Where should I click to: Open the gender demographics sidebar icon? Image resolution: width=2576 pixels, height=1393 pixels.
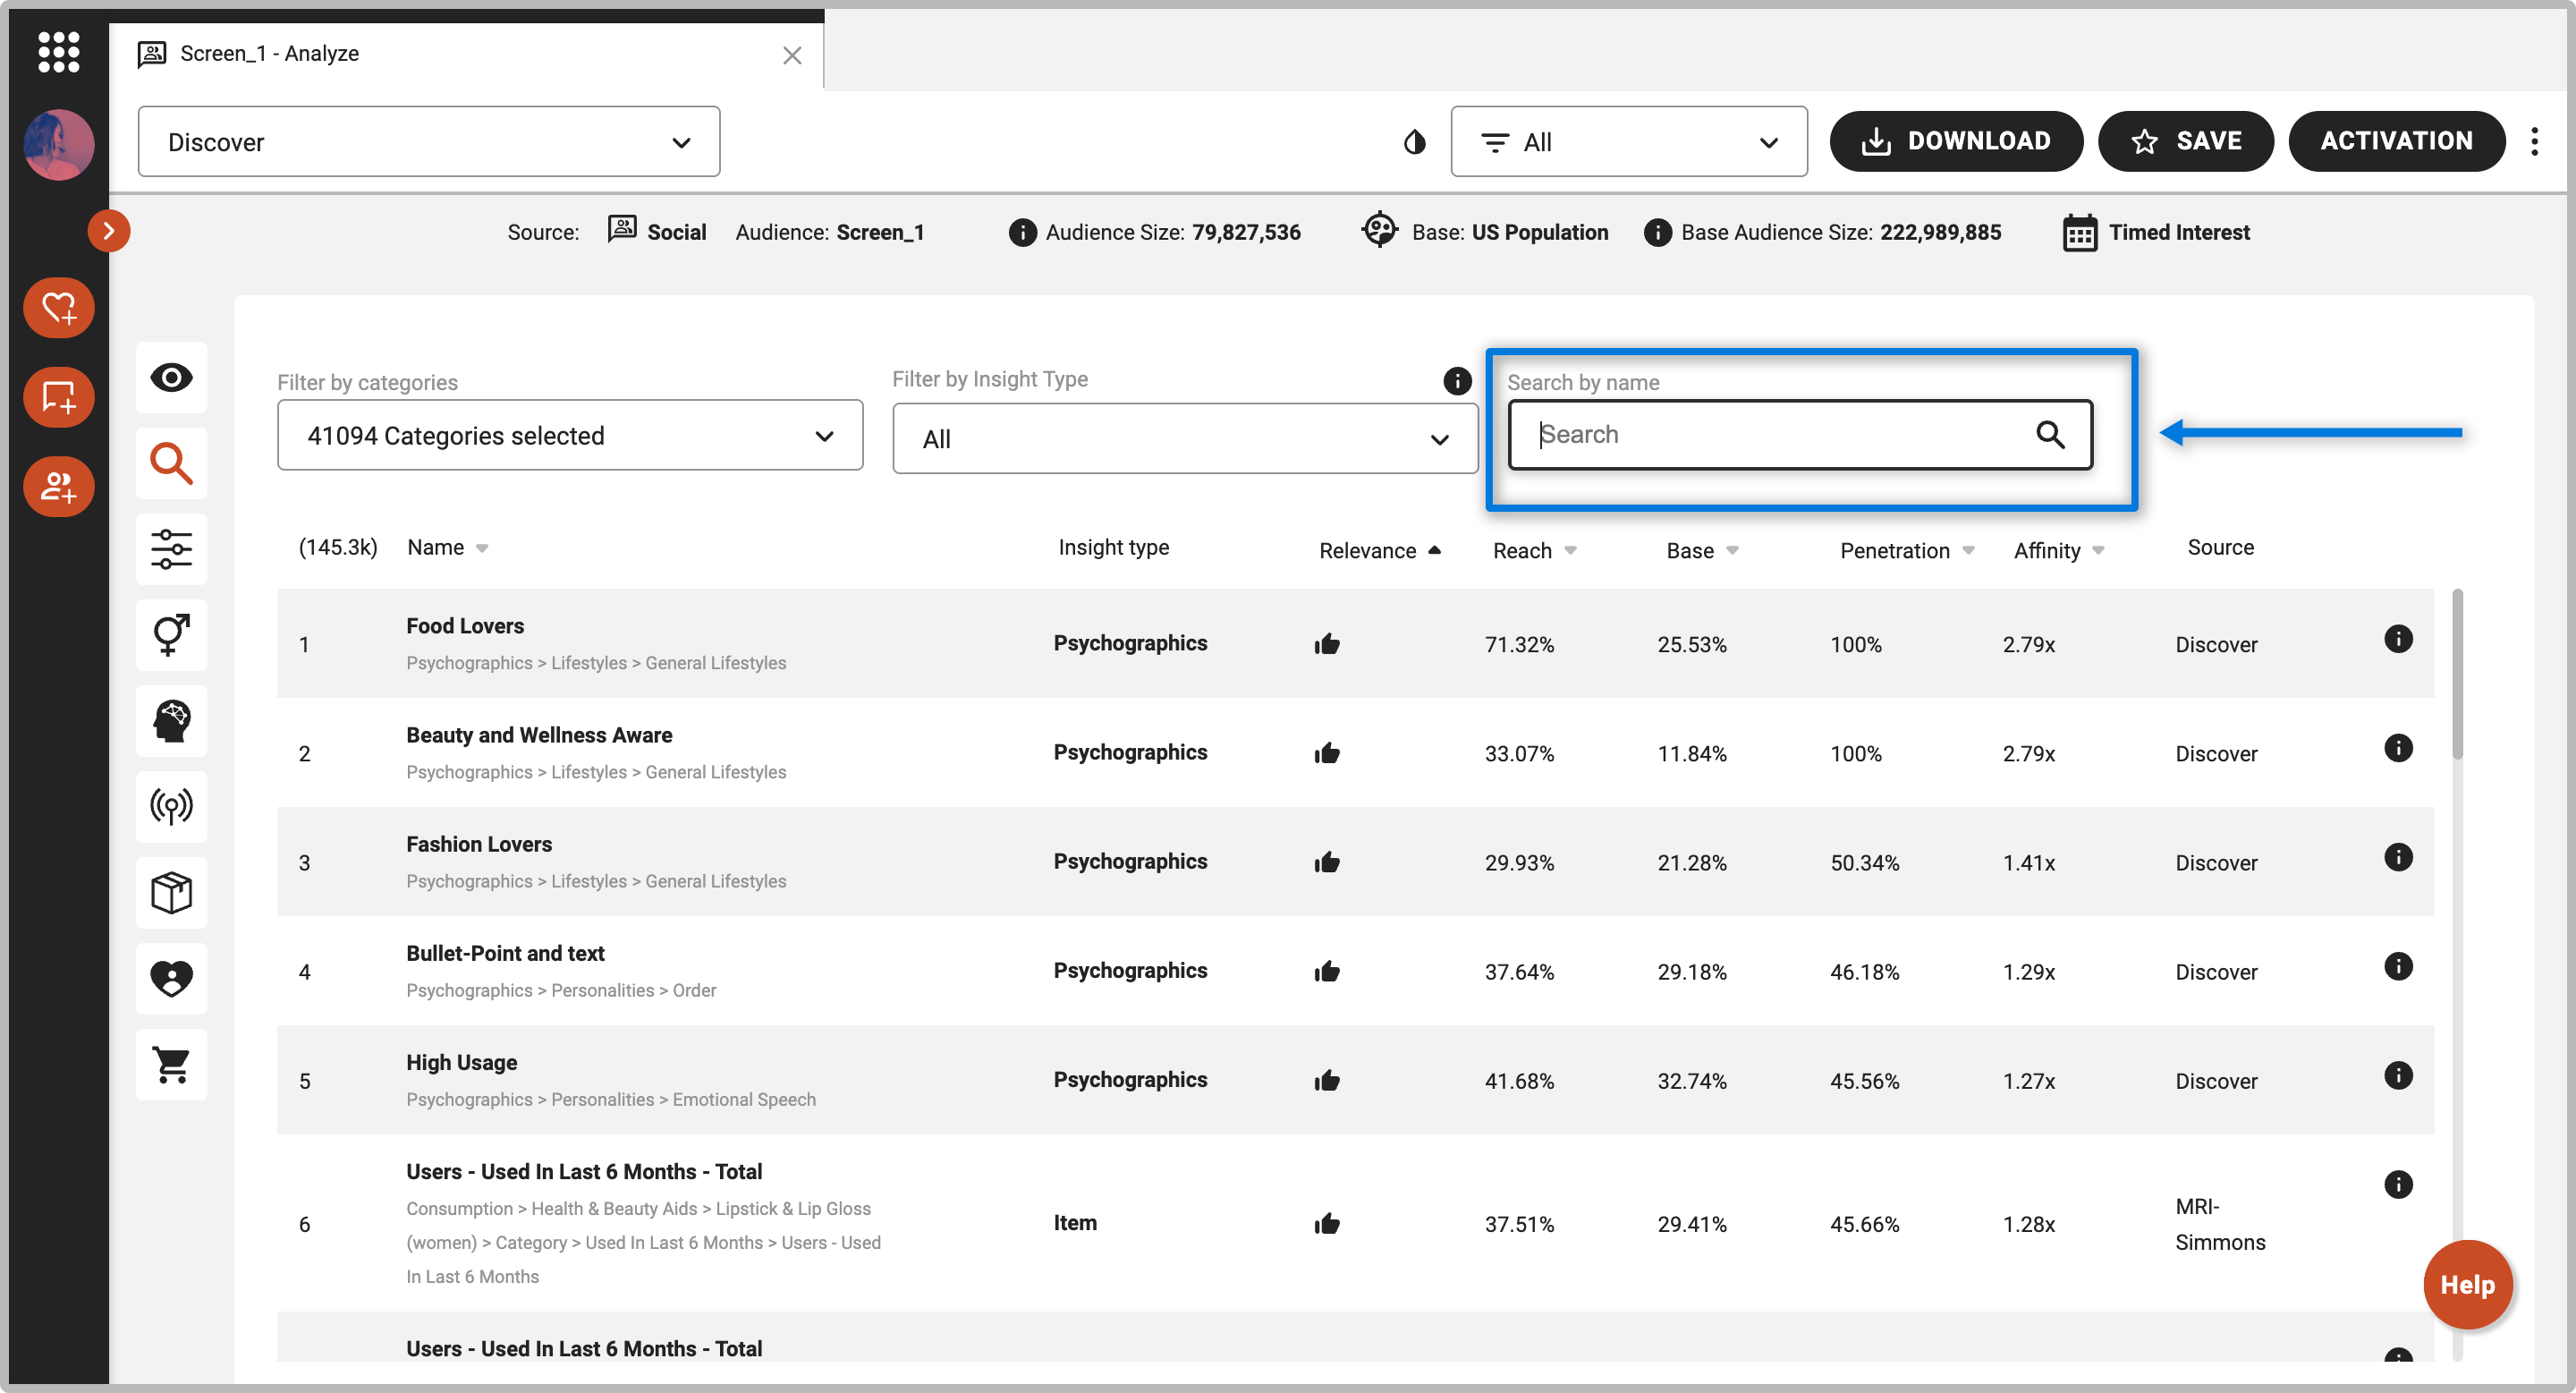(171, 635)
